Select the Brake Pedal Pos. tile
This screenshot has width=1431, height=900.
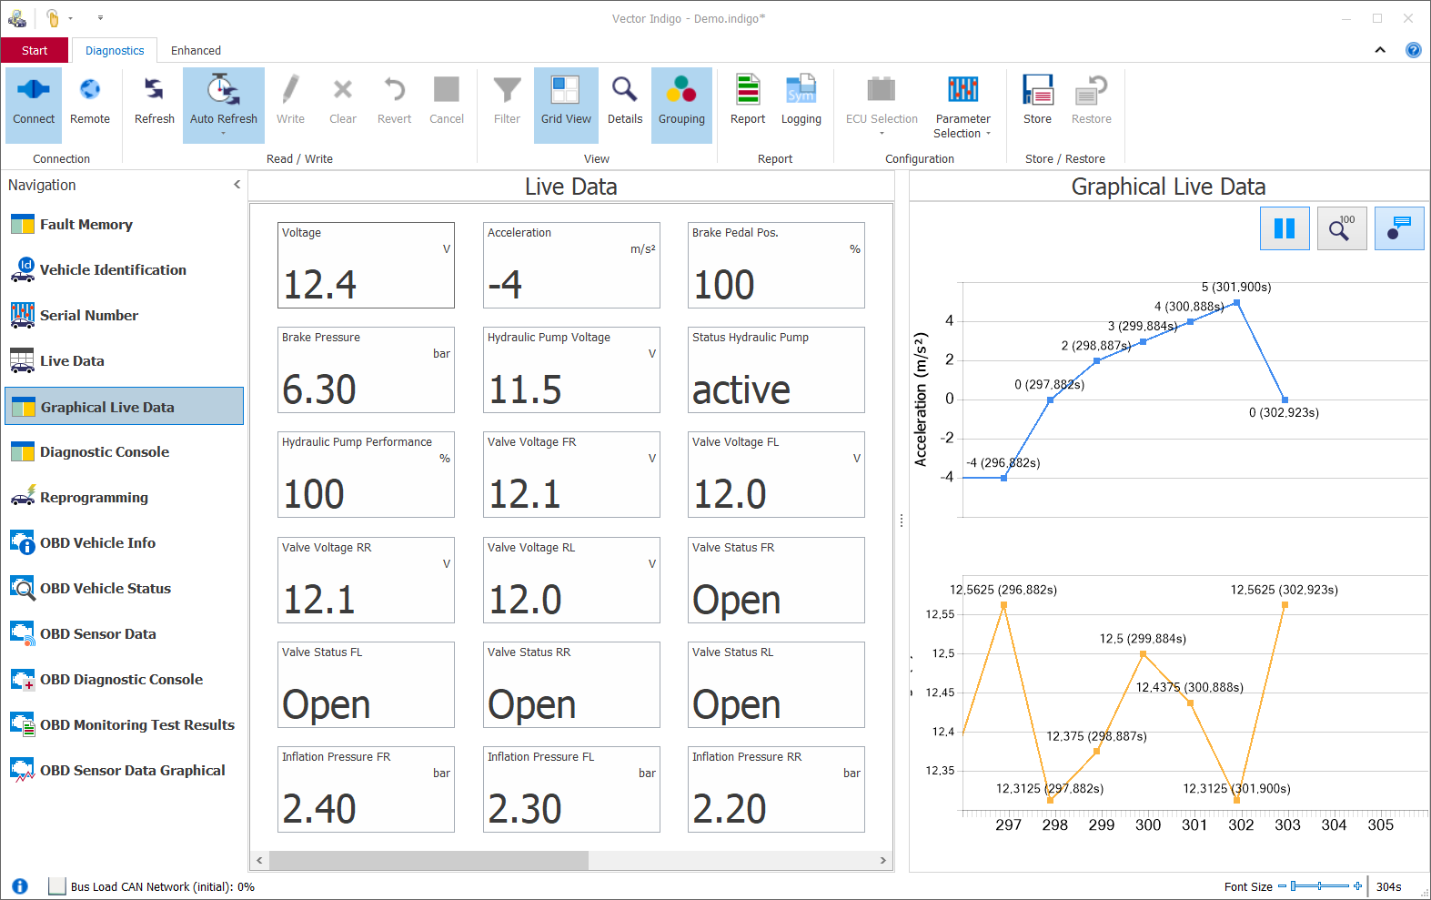pyautogui.click(x=776, y=265)
